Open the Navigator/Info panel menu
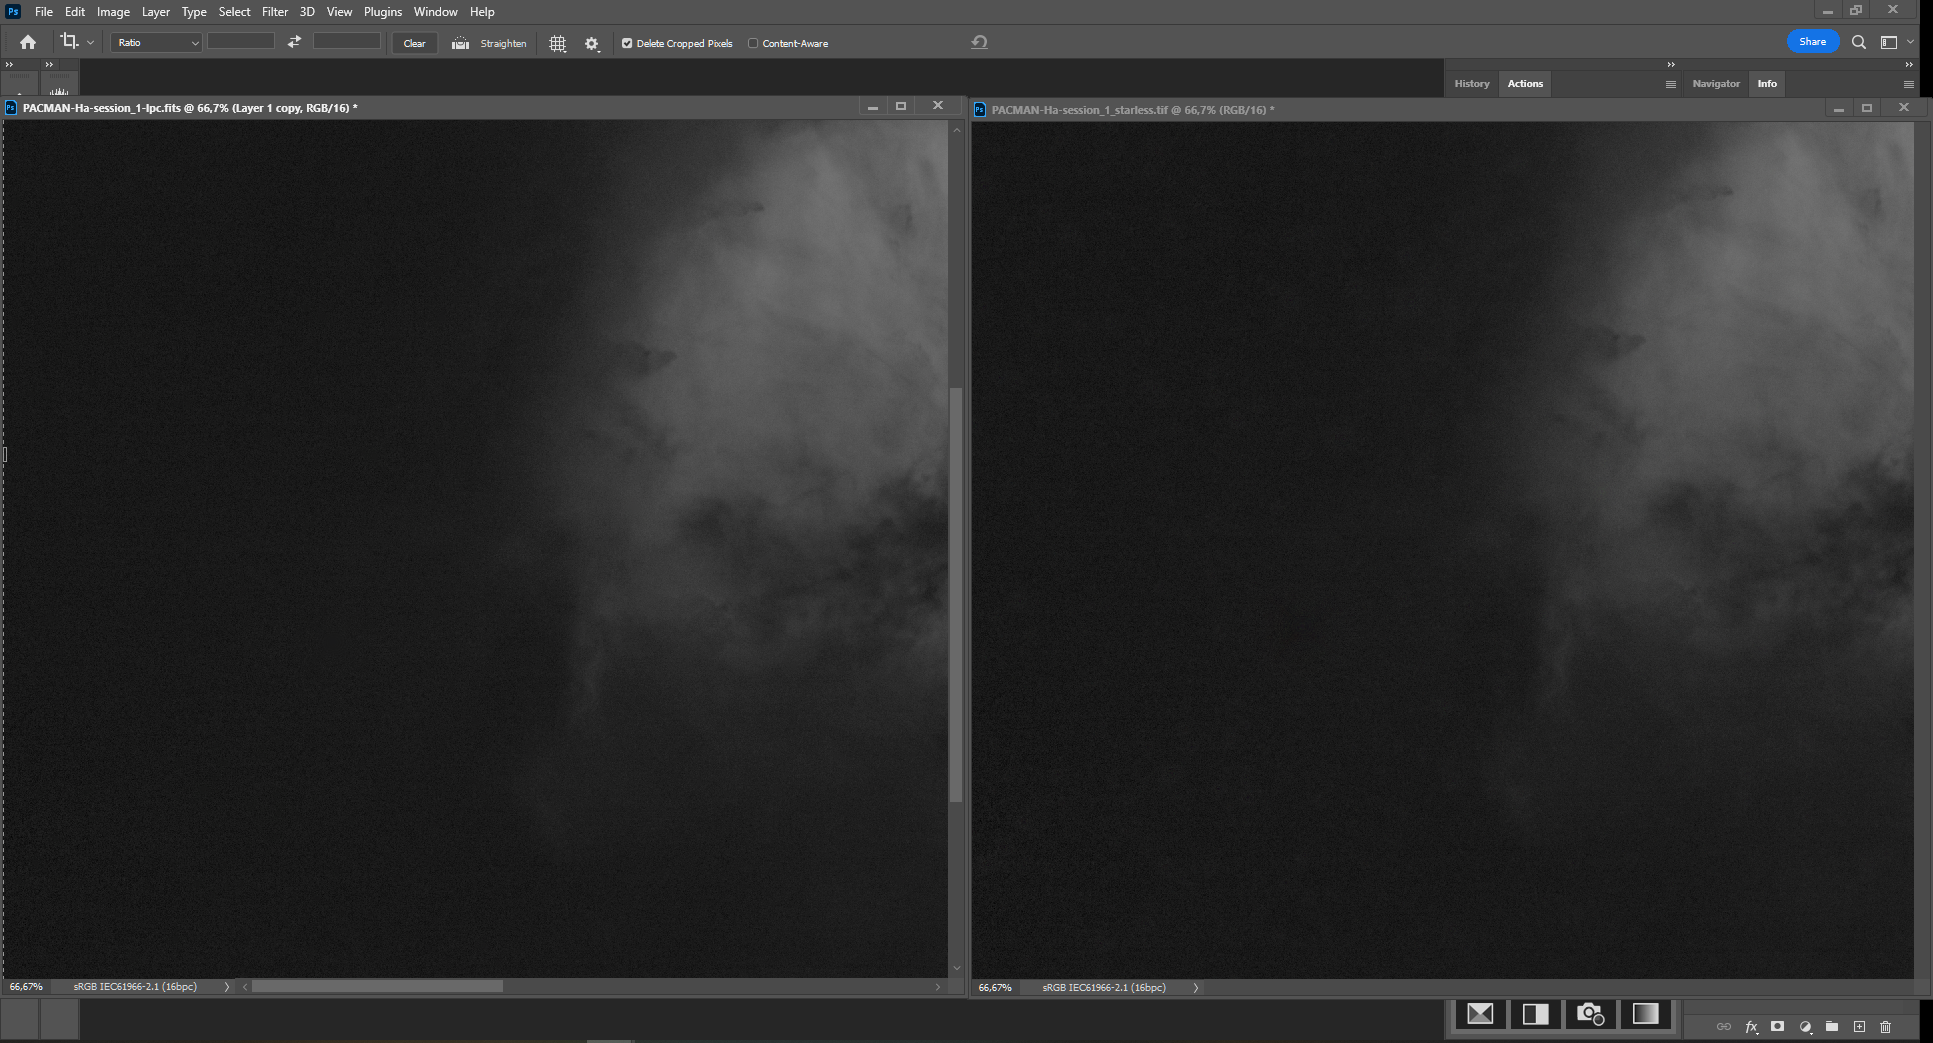This screenshot has height=1043, width=1933. click(1908, 84)
